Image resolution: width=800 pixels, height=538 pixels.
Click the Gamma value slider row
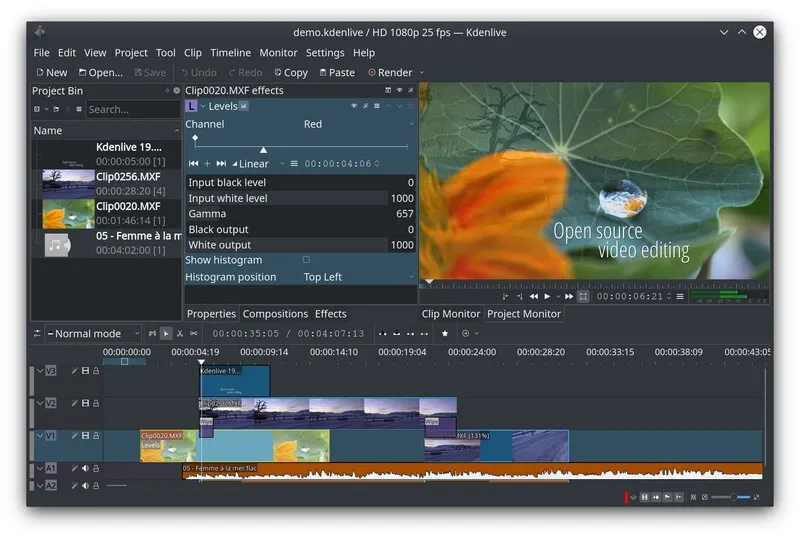point(301,214)
